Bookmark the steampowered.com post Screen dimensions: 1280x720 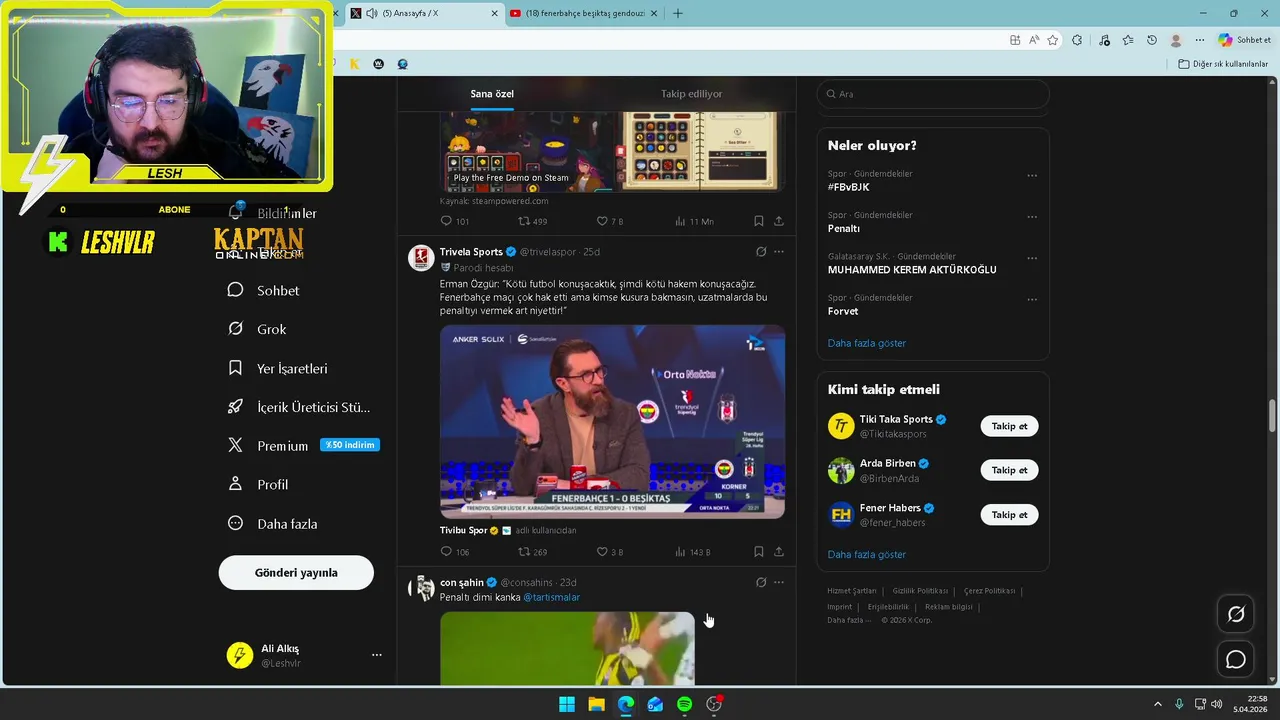click(x=759, y=221)
